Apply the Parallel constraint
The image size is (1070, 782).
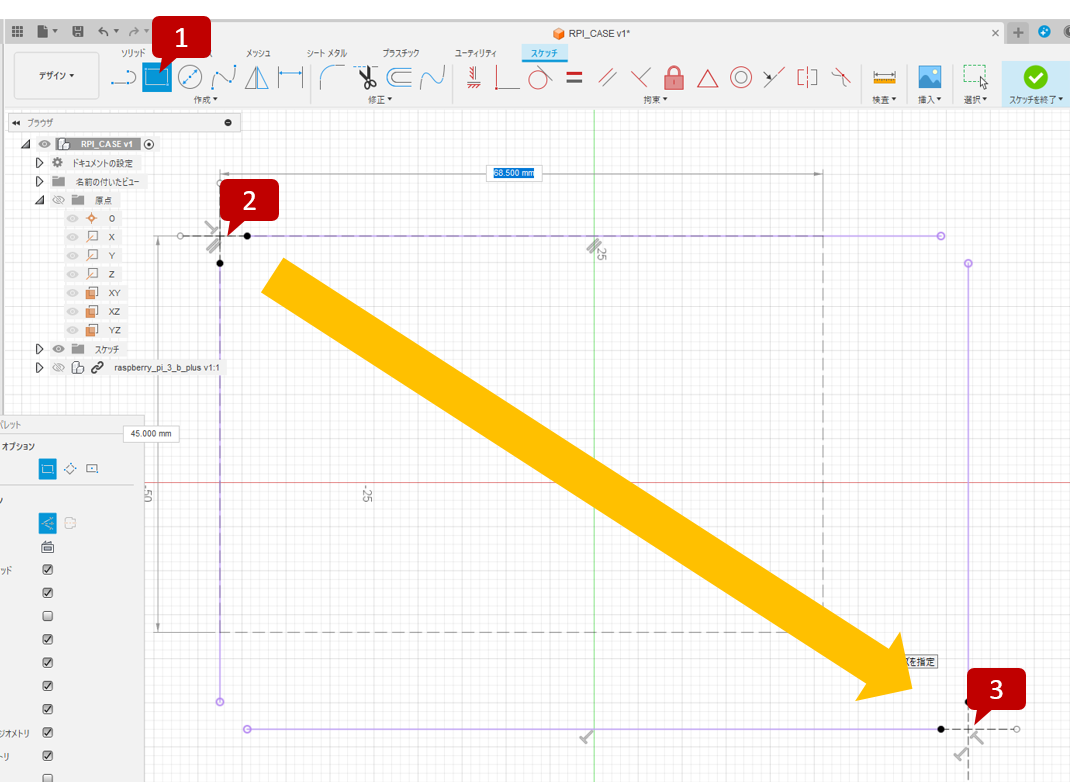tap(607, 78)
